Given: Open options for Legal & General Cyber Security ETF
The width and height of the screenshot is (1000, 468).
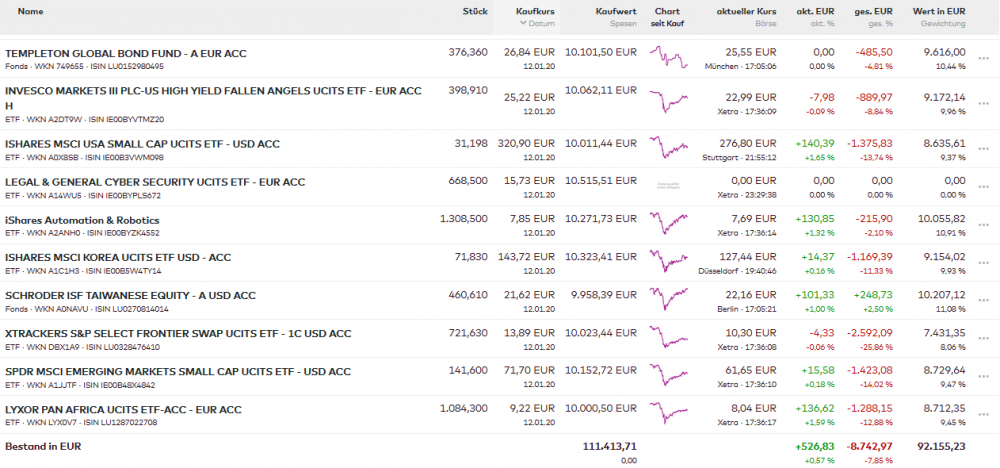Looking at the screenshot, I should pyautogui.click(x=984, y=187).
